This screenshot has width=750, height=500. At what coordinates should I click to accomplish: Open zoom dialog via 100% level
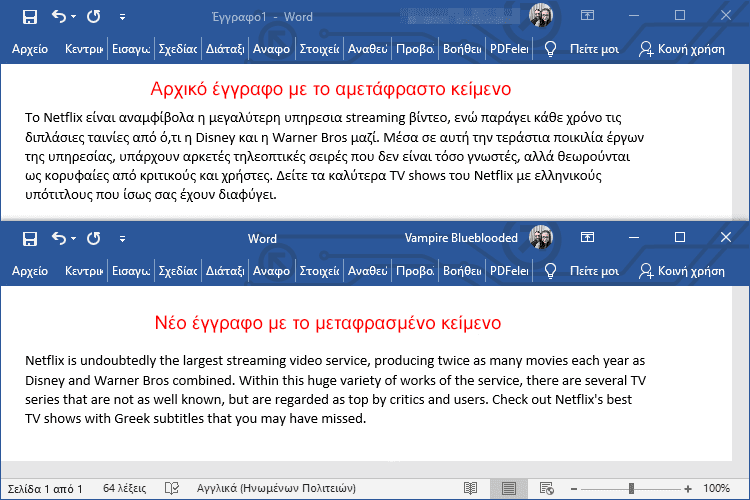pos(716,488)
